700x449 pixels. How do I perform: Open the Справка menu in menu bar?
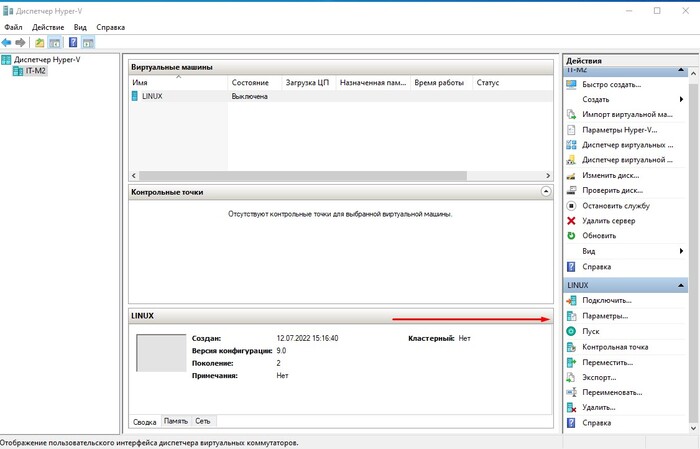pos(110,27)
